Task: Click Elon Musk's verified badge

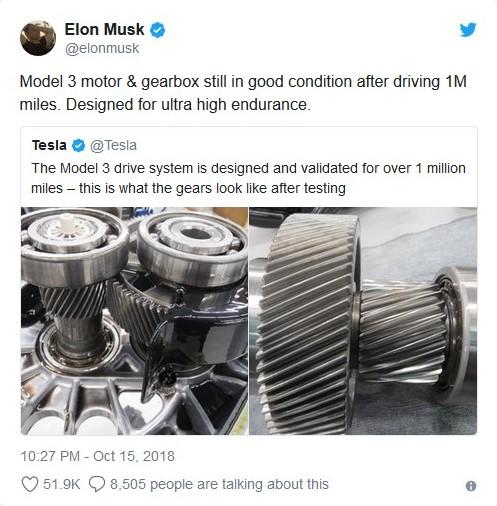Action: [x=157, y=30]
